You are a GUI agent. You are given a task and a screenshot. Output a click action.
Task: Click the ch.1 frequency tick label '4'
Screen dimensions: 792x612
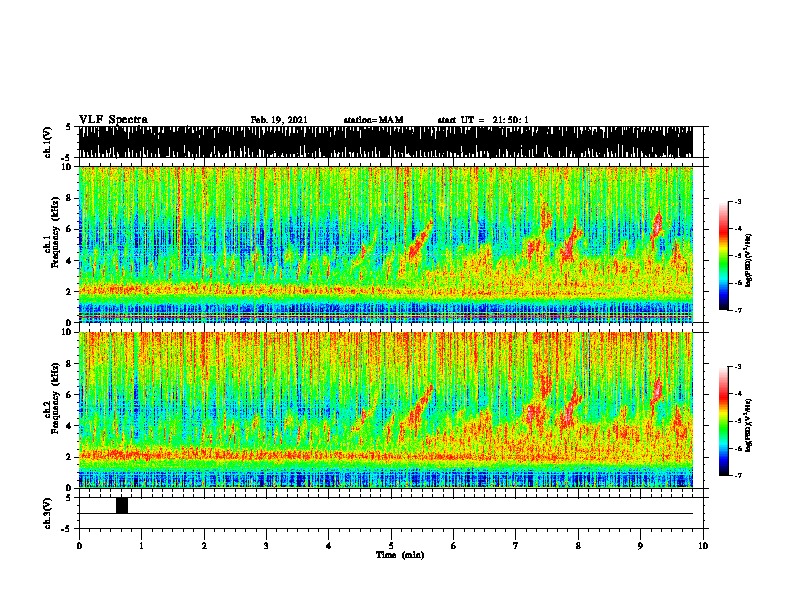point(70,261)
